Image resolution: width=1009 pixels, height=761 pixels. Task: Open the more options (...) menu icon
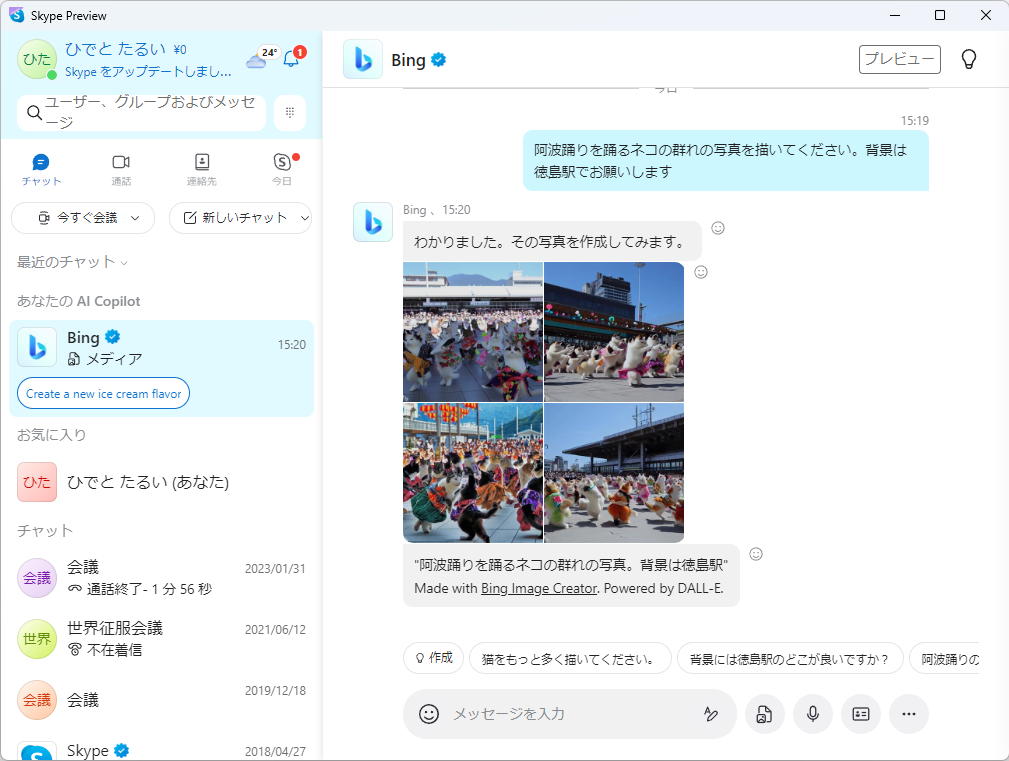point(908,714)
